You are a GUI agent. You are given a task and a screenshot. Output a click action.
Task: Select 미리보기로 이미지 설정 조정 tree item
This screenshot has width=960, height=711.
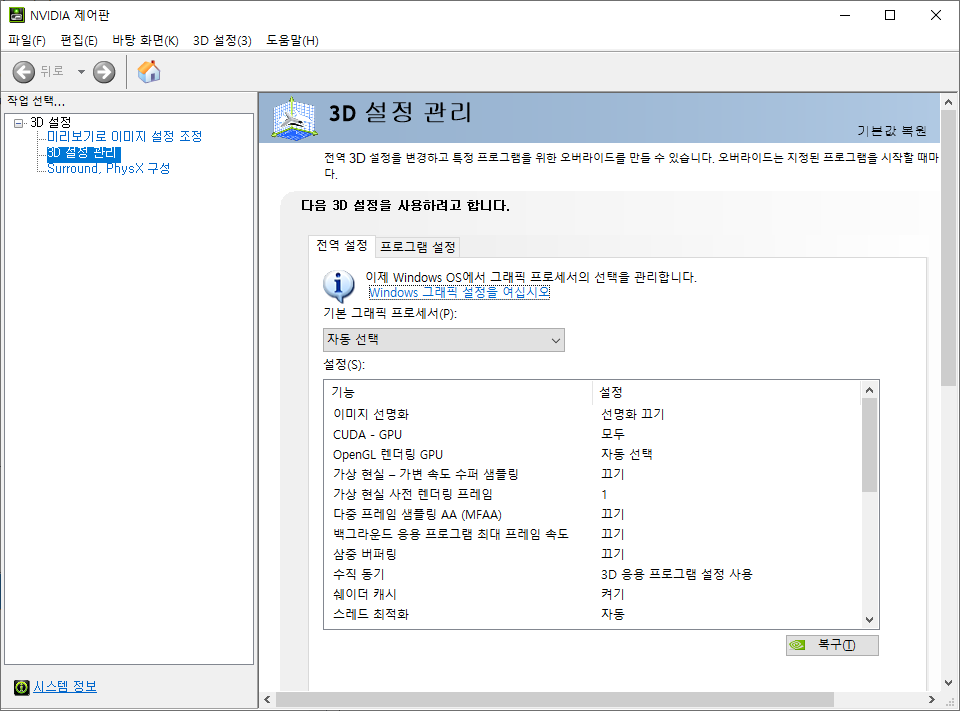(124, 136)
